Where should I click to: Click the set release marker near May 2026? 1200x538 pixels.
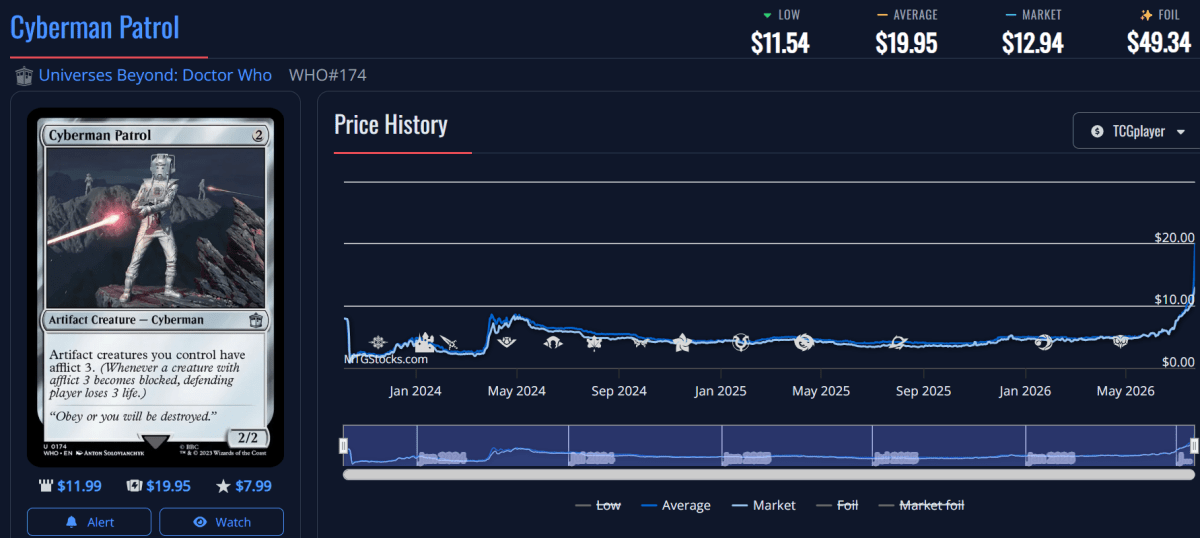click(1120, 341)
